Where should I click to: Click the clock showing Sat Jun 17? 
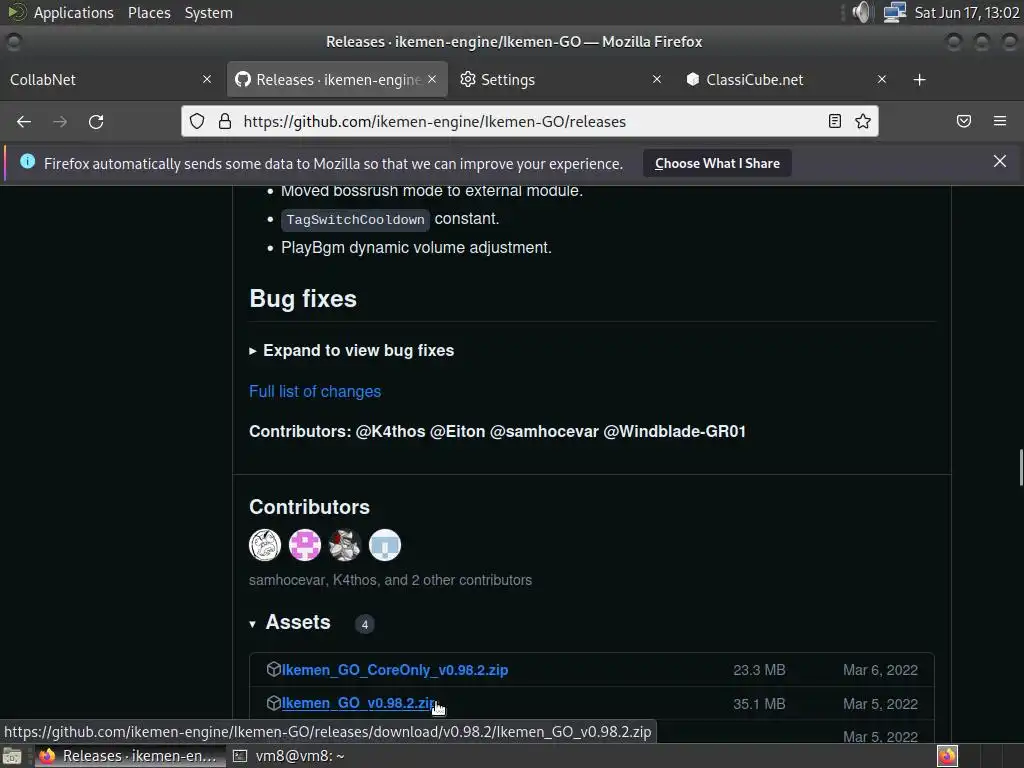coord(967,12)
